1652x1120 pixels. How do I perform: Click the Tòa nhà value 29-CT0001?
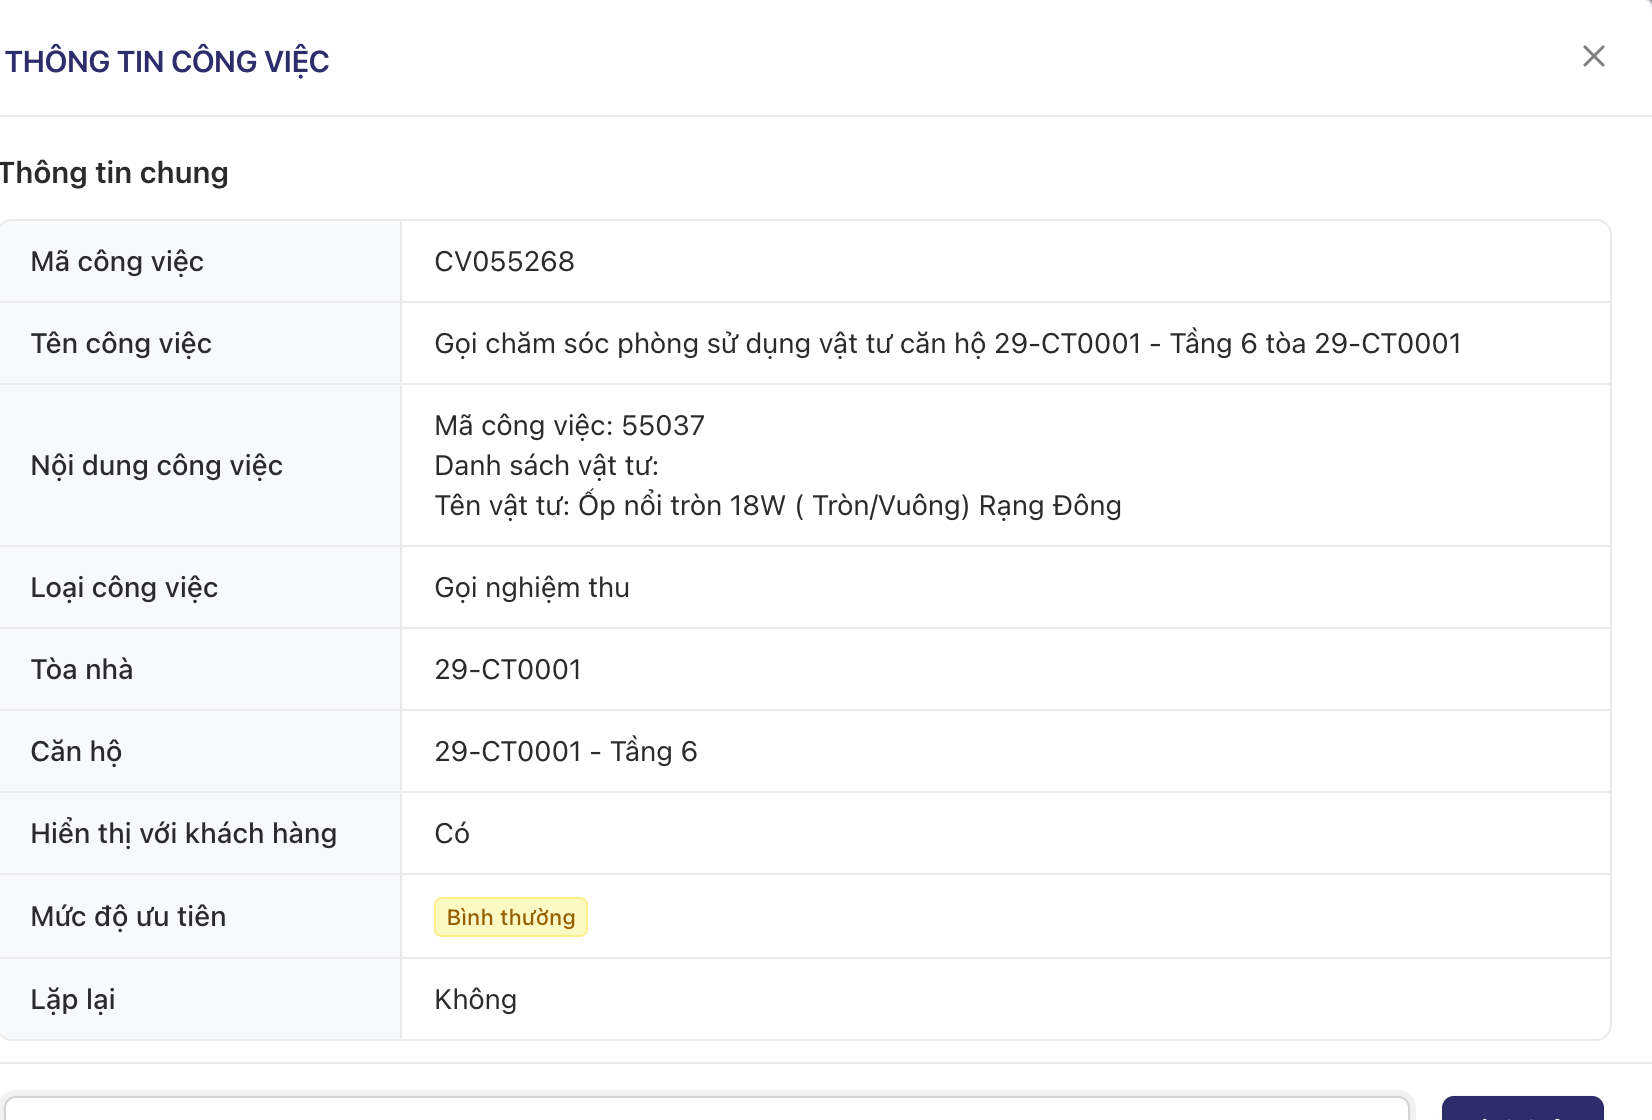coord(507,670)
